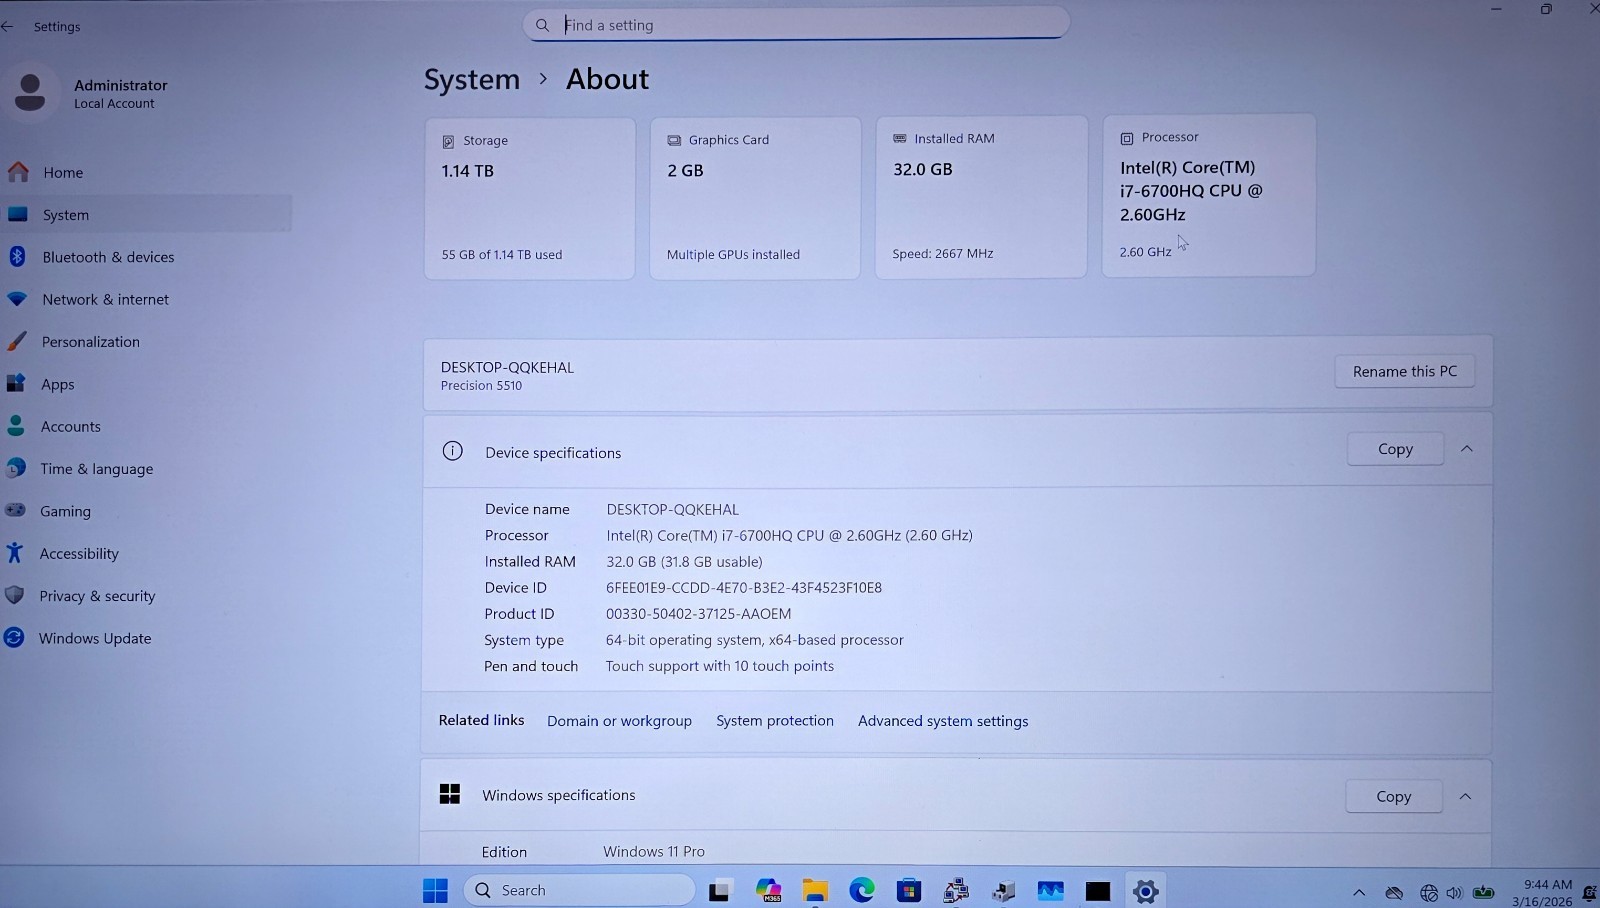Click the battery tray icon
This screenshot has width=1600, height=908.
pyautogui.click(x=1484, y=892)
